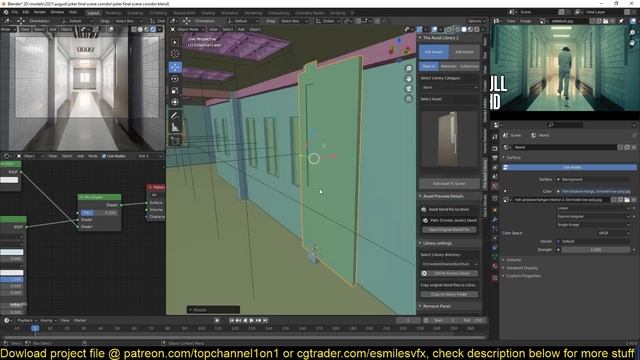The height and width of the screenshot is (360, 640).
Task: Open the Equirectangular projection dropdown
Action: [593, 216]
